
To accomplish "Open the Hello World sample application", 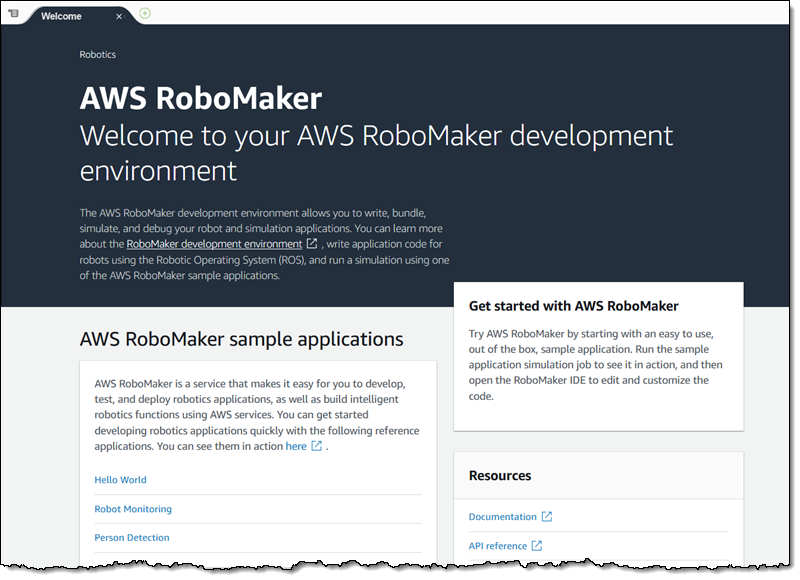I will (x=120, y=480).
